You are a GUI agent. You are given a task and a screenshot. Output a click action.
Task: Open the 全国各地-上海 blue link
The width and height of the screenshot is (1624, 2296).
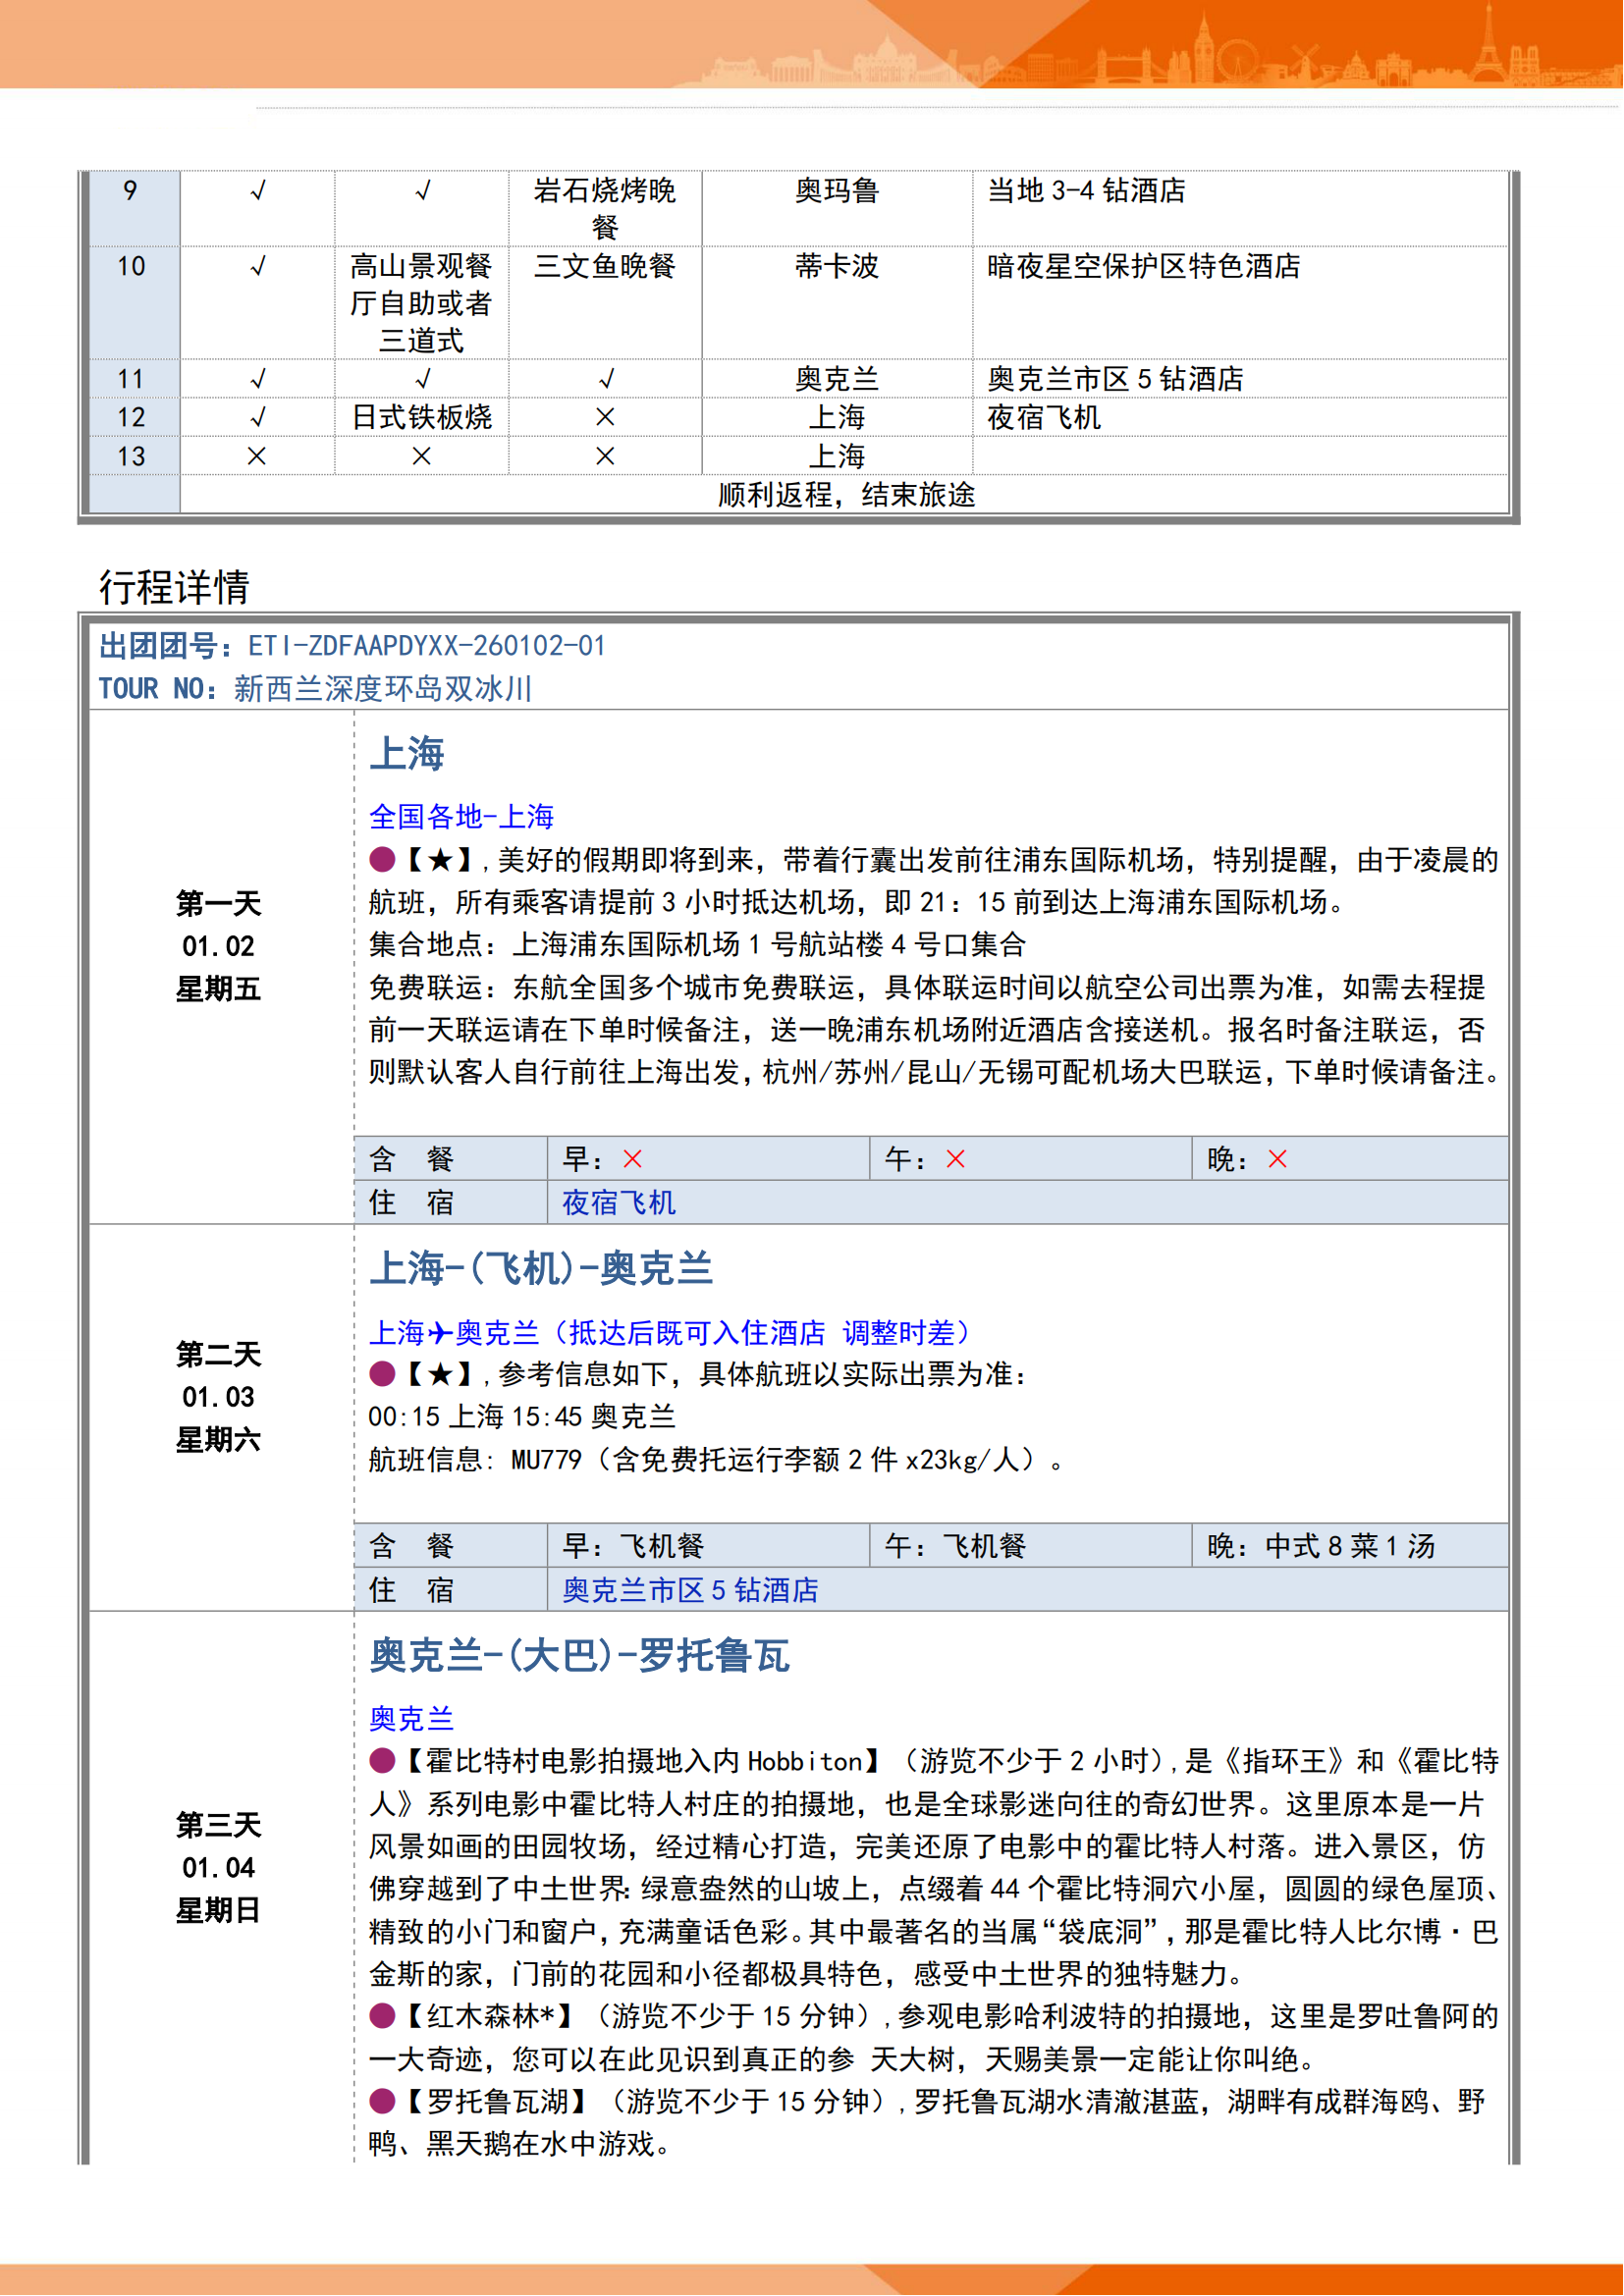pyautogui.click(x=461, y=817)
